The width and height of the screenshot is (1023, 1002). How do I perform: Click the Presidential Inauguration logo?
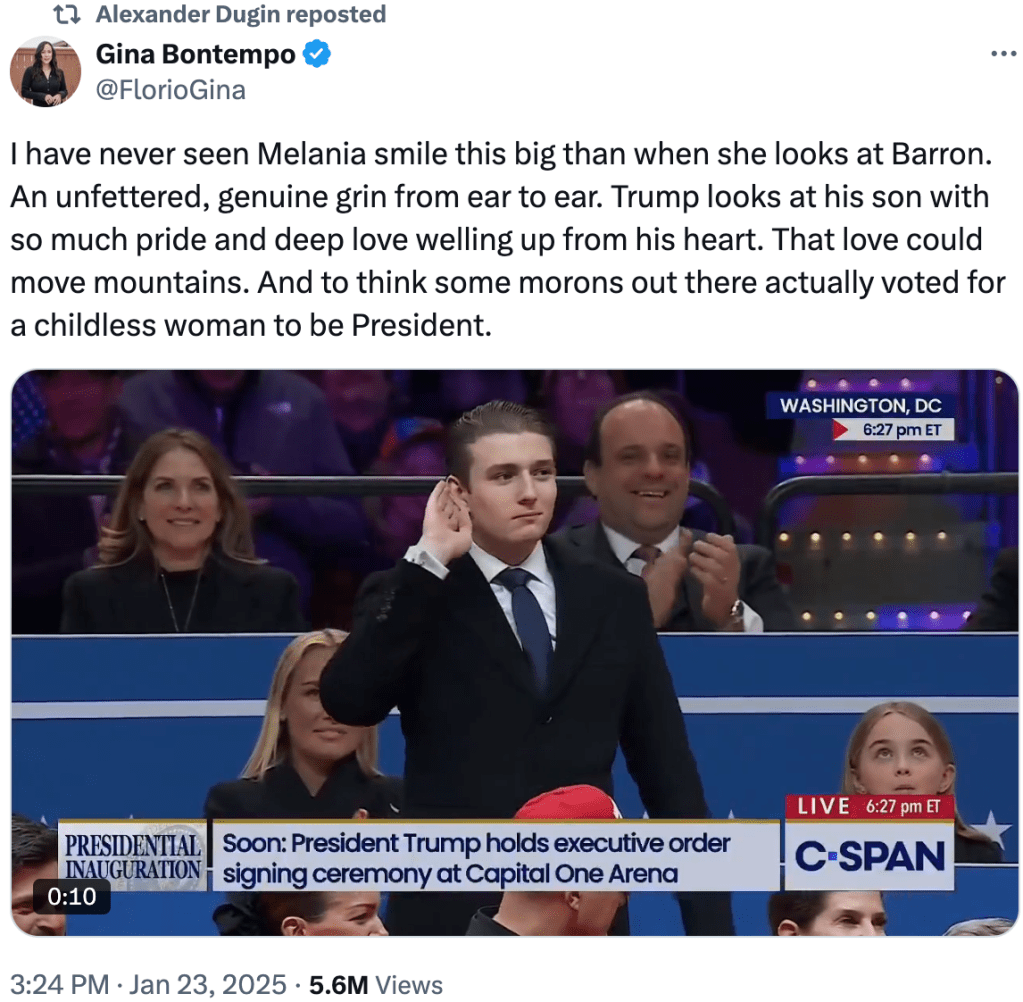coord(133,856)
